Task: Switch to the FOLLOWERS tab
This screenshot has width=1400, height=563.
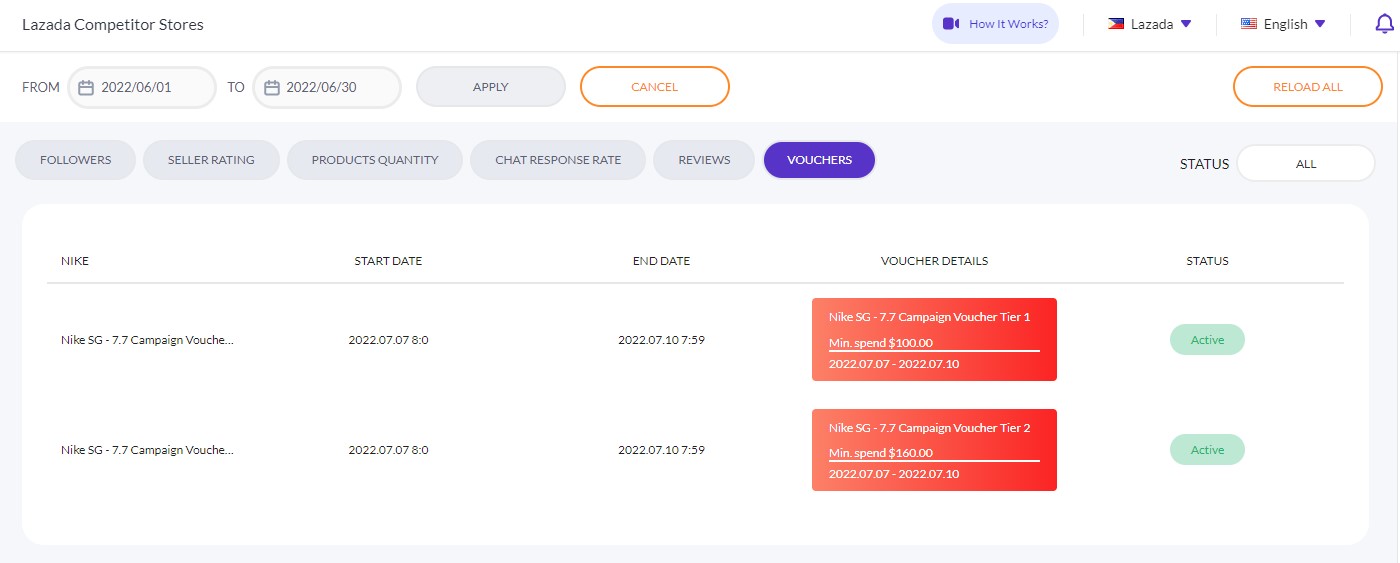Action: point(75,160)
